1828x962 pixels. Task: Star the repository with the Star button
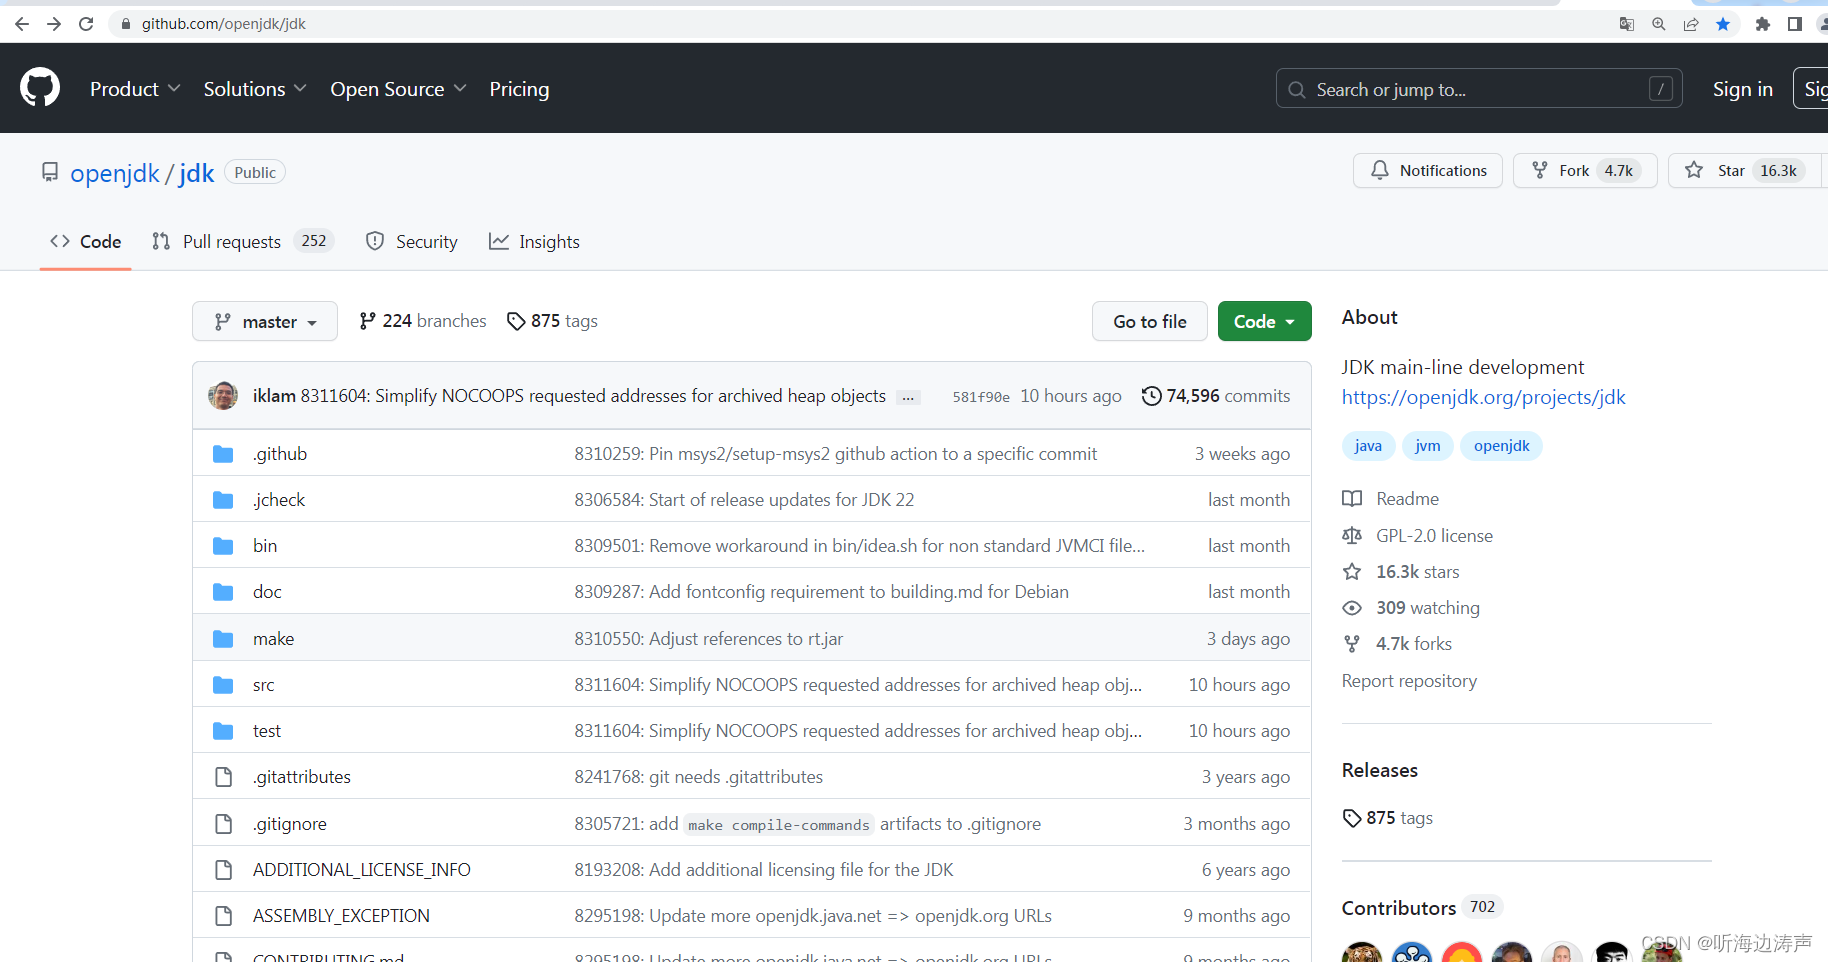1745,171
